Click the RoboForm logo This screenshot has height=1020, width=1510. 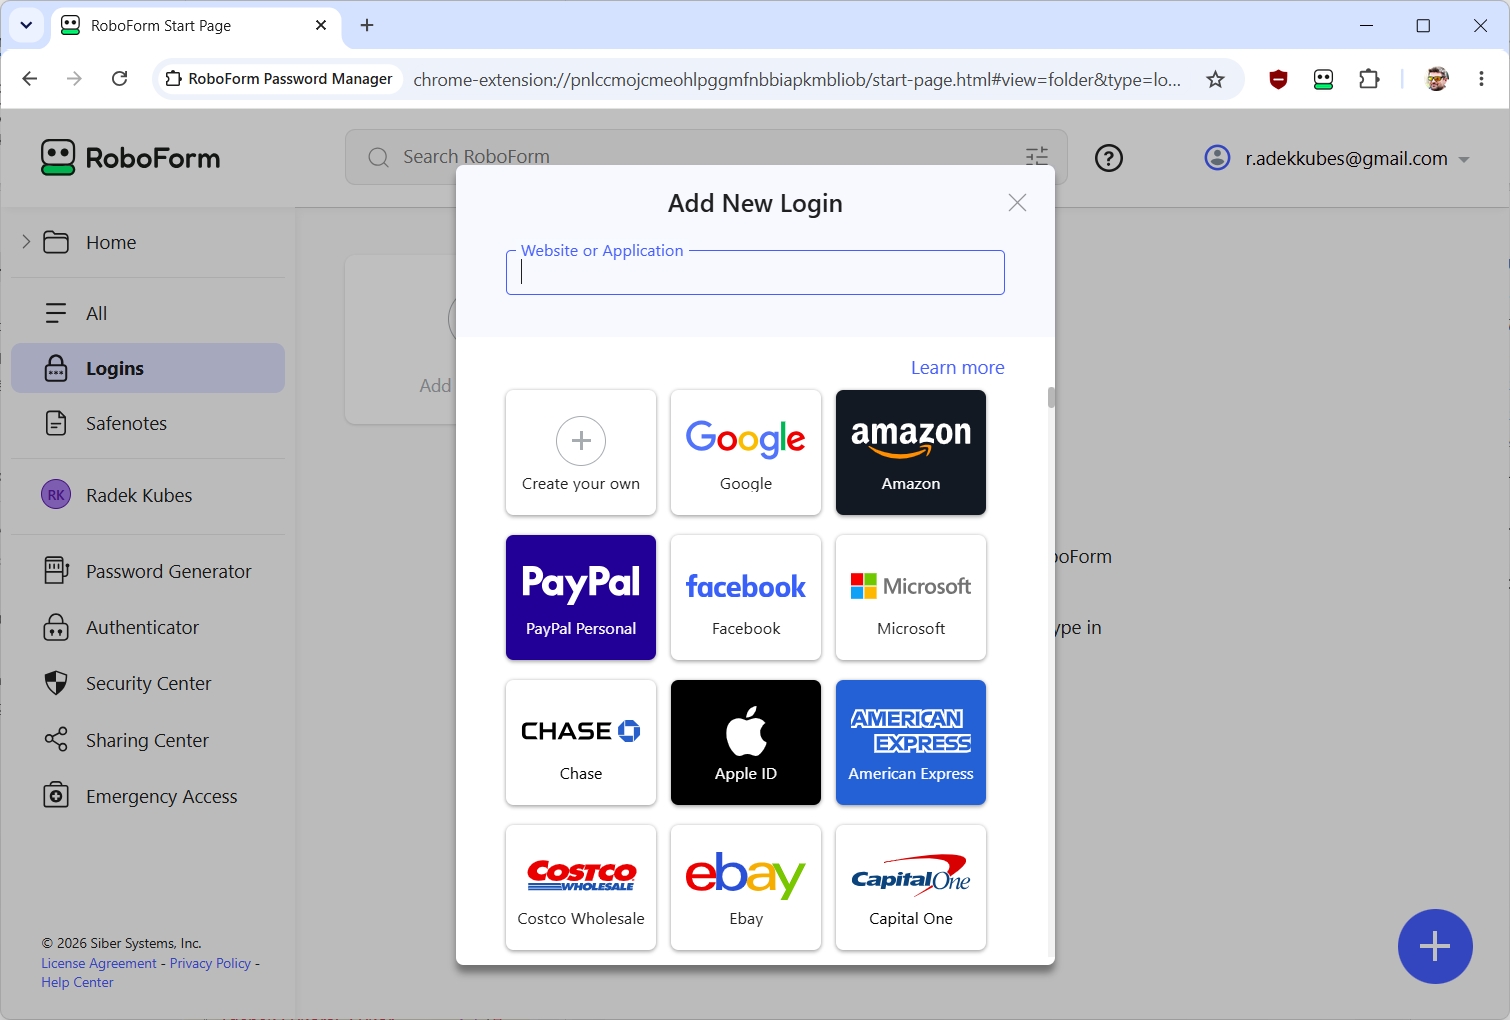point(130,157)
